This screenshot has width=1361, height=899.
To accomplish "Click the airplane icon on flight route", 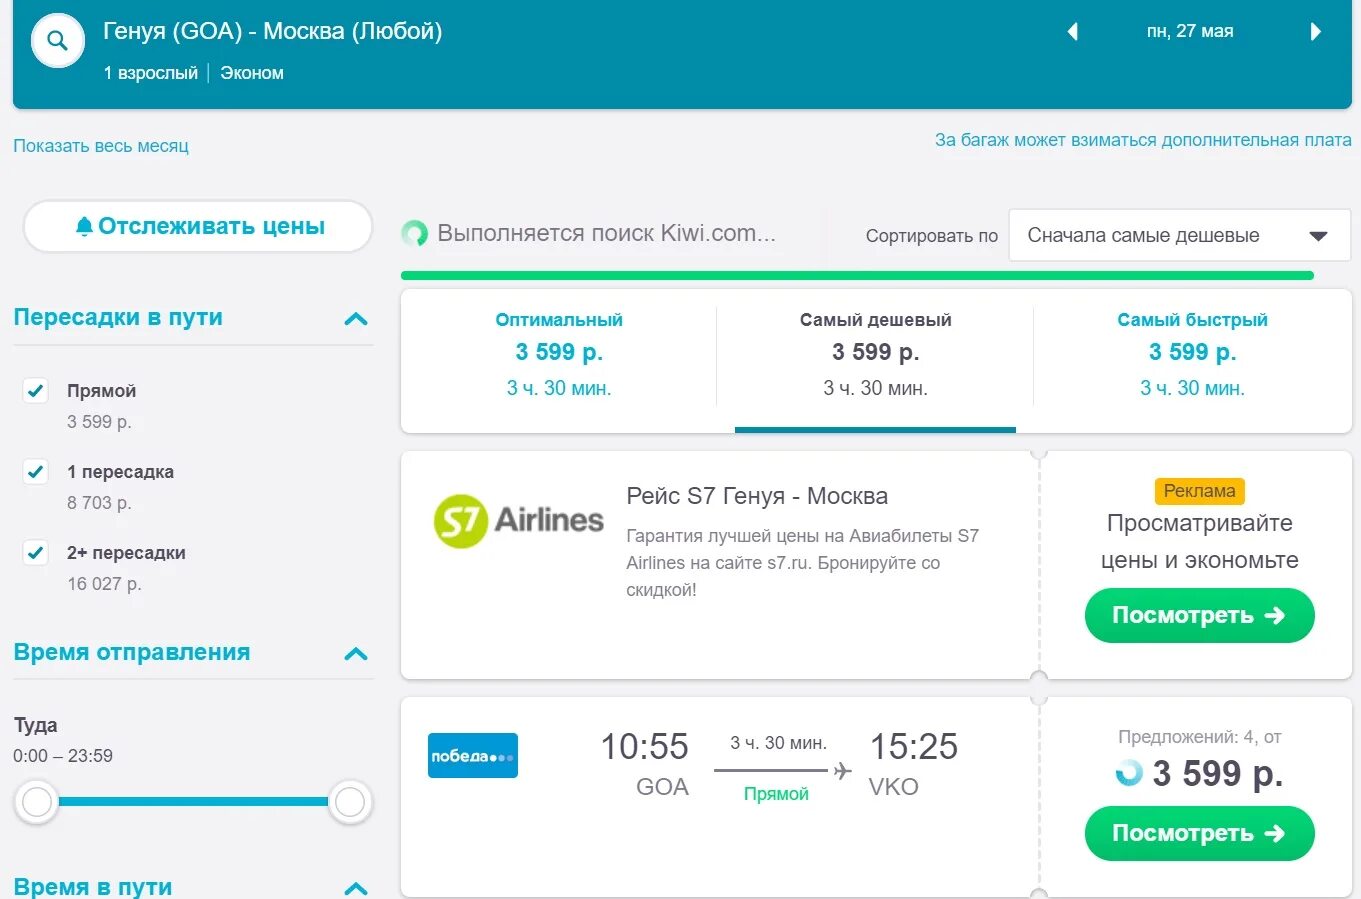I will (x=843, y=771).
